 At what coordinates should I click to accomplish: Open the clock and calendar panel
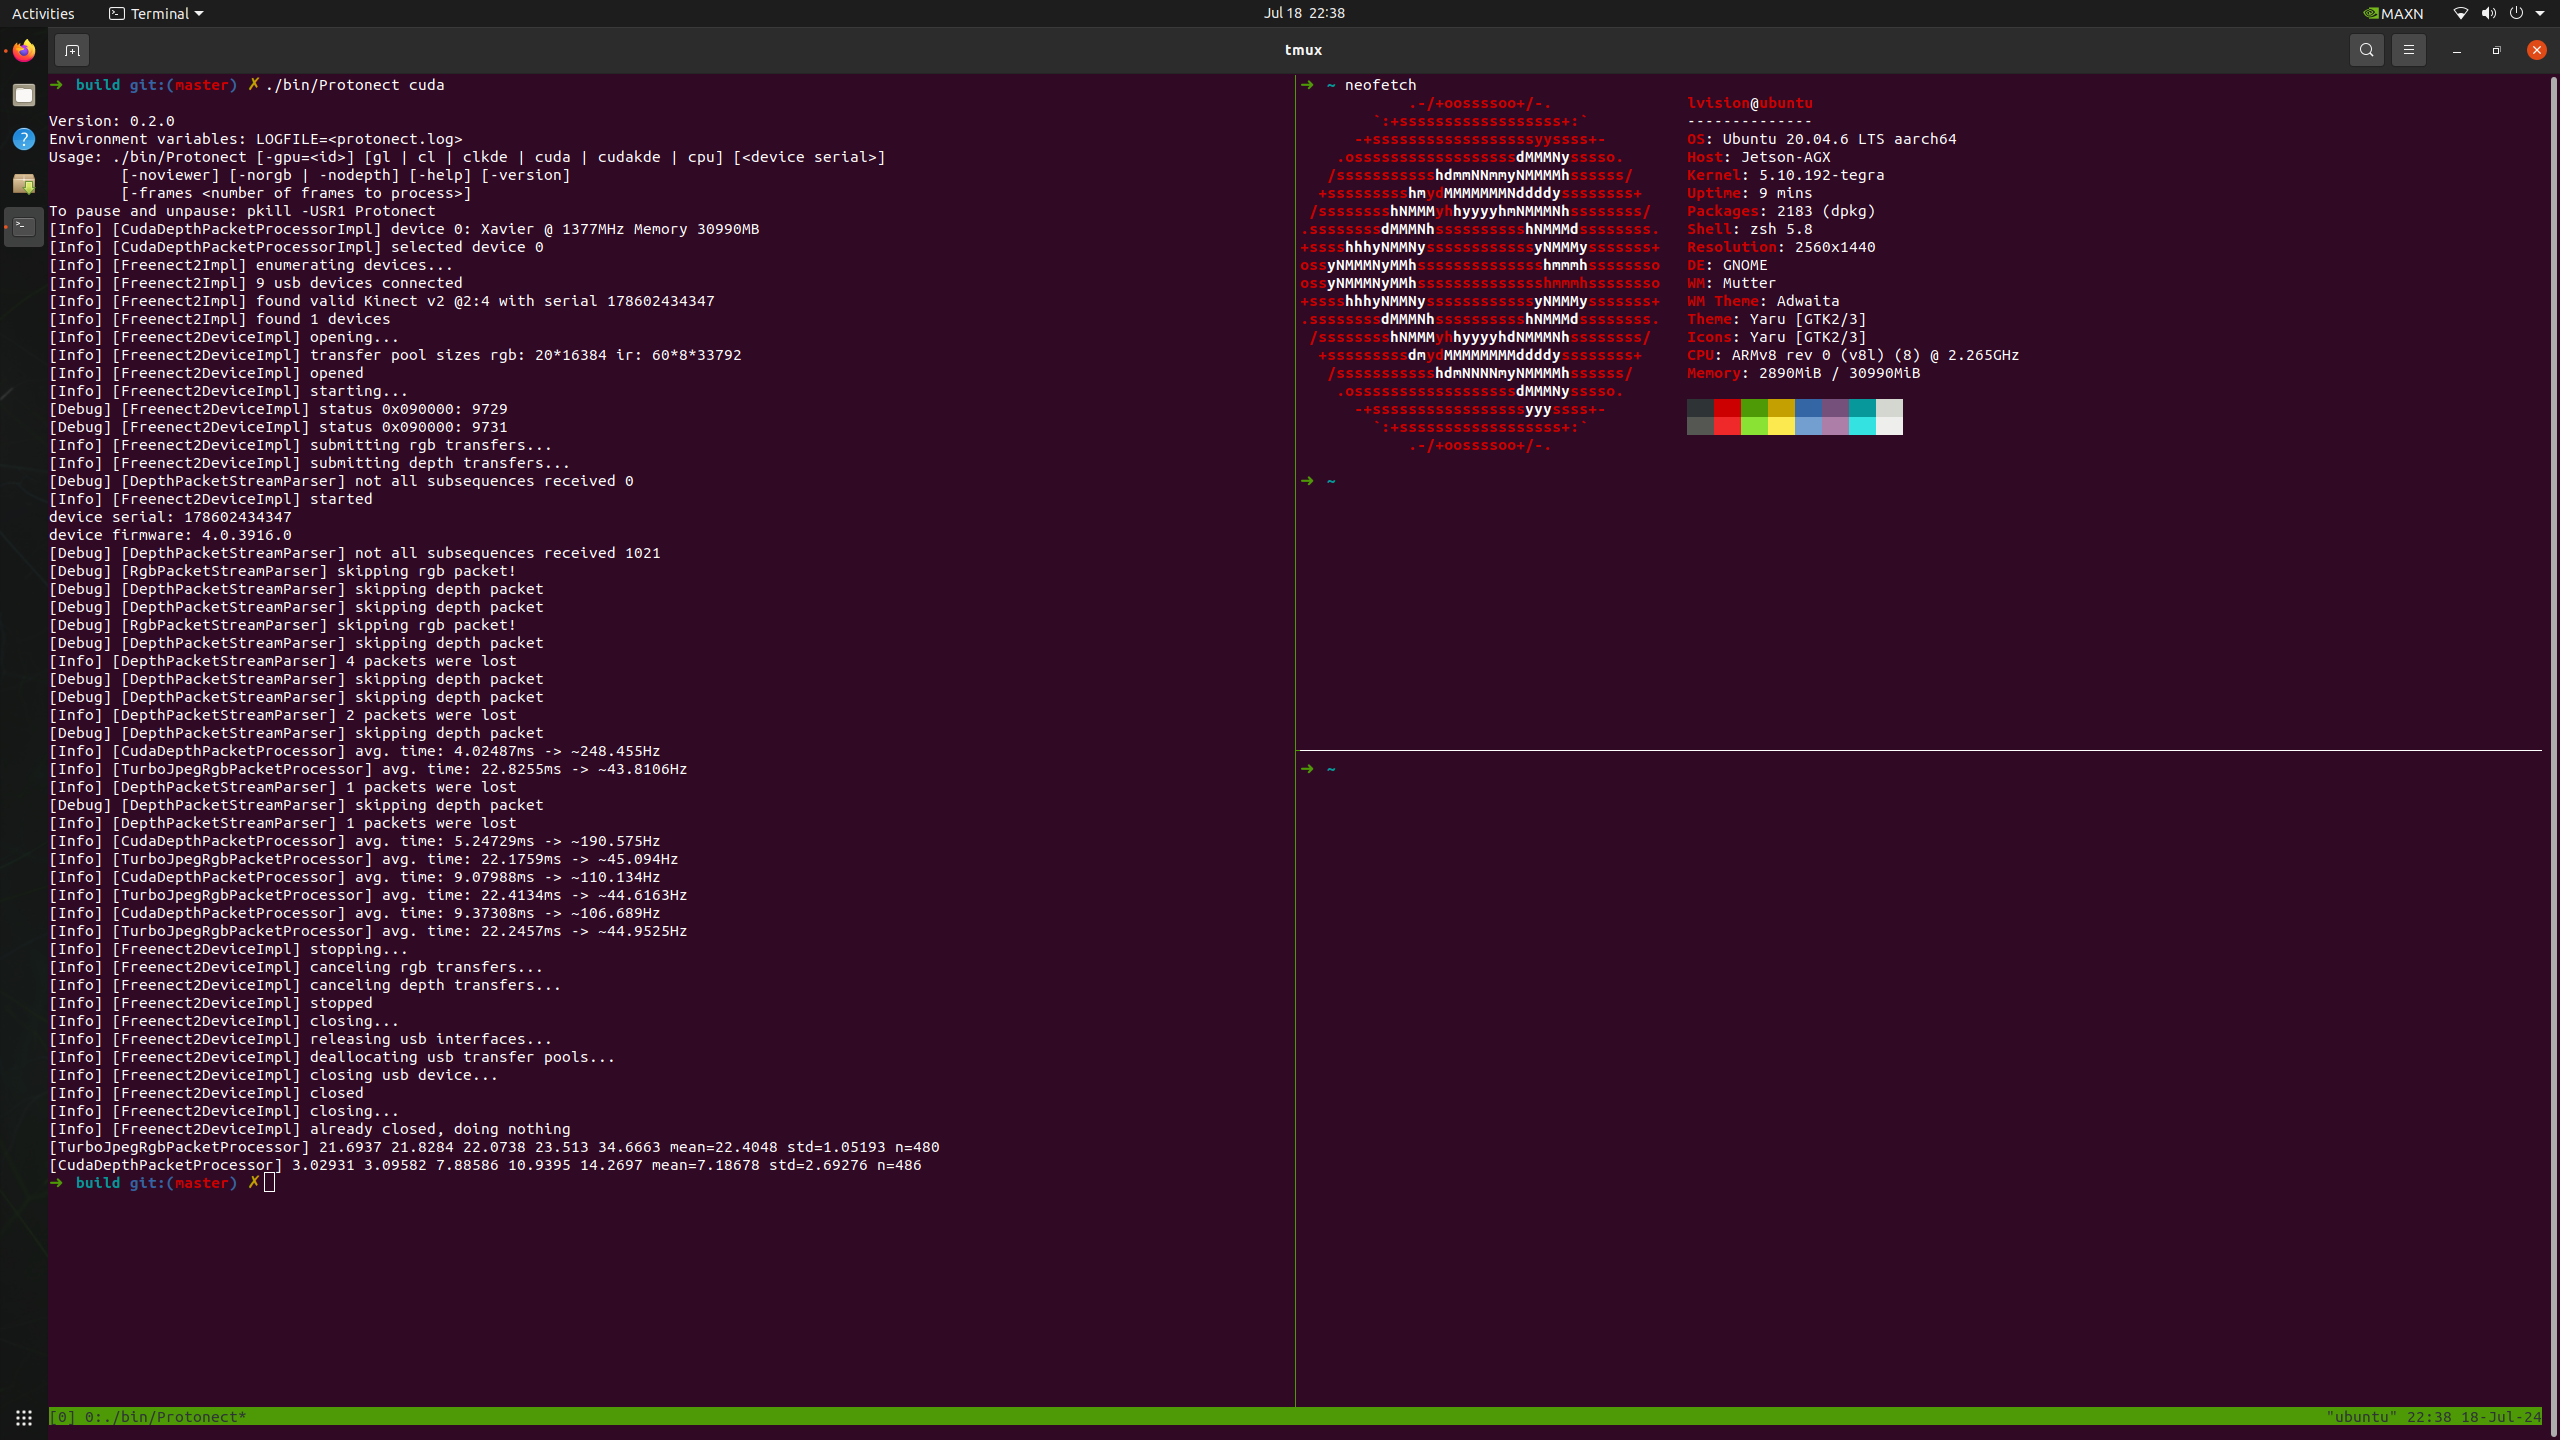coord(1303,13)
